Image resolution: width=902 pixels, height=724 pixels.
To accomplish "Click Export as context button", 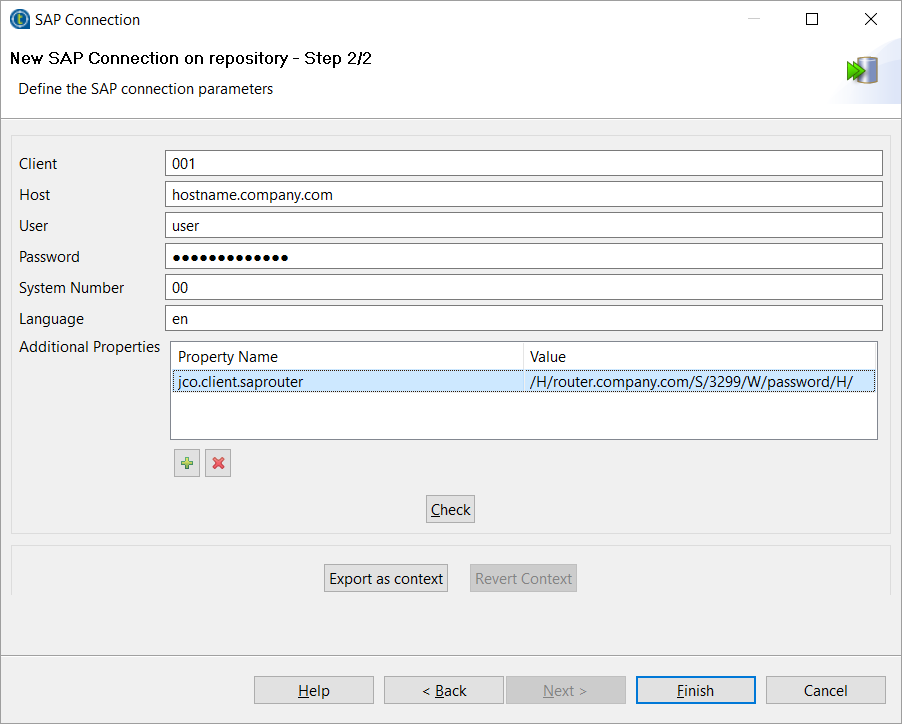I will tap(386, 579).
